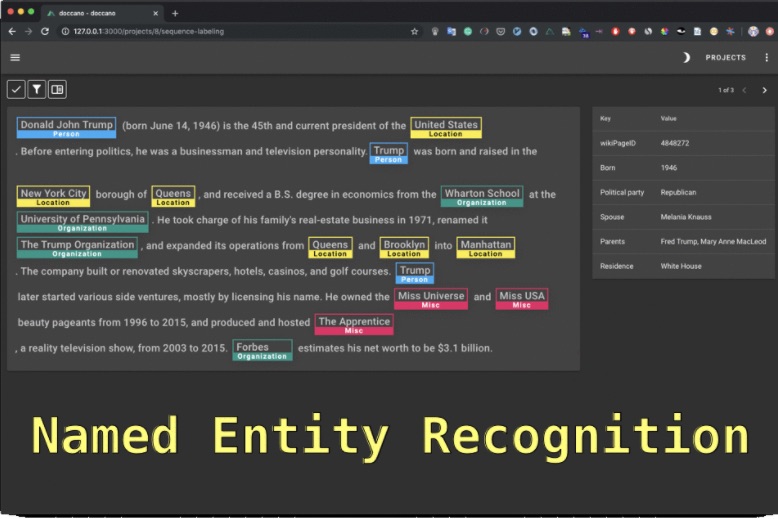
Task: Open a new browser tab
Action: [x=175, y=12]
